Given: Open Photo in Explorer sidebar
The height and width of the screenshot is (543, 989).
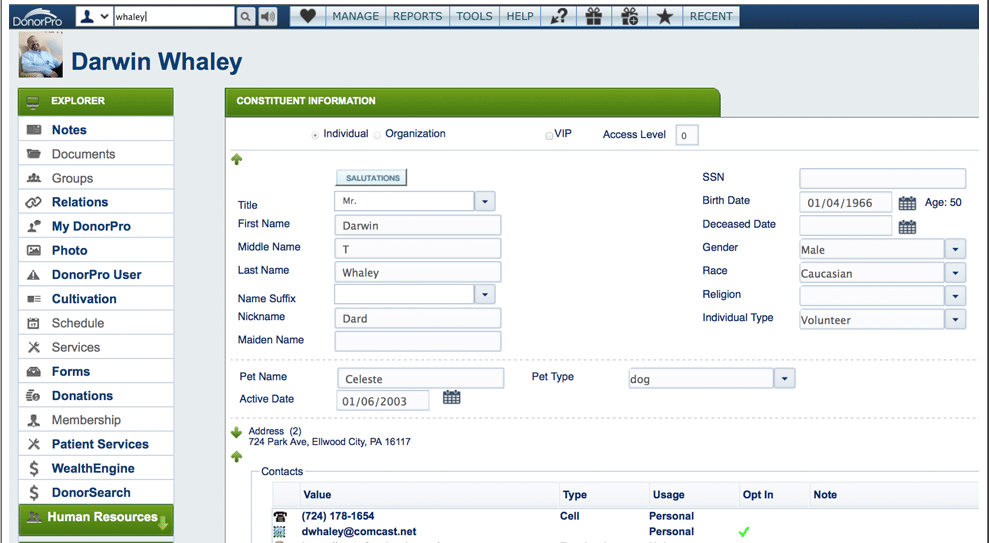Looking at the screenshot, I should tap(96, 250).
